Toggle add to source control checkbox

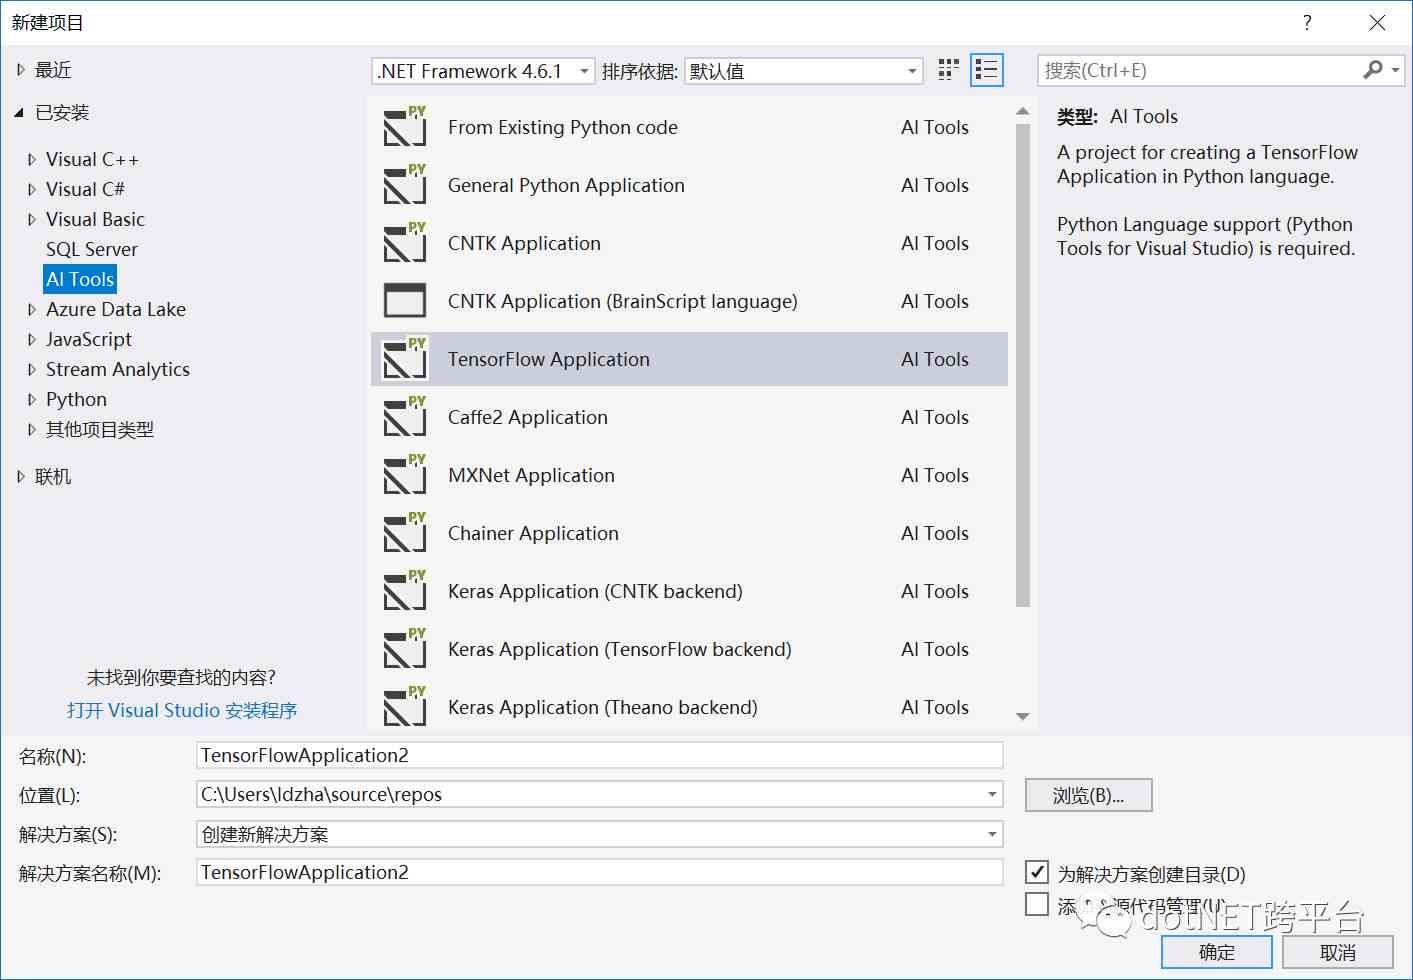click(1037, 904)
